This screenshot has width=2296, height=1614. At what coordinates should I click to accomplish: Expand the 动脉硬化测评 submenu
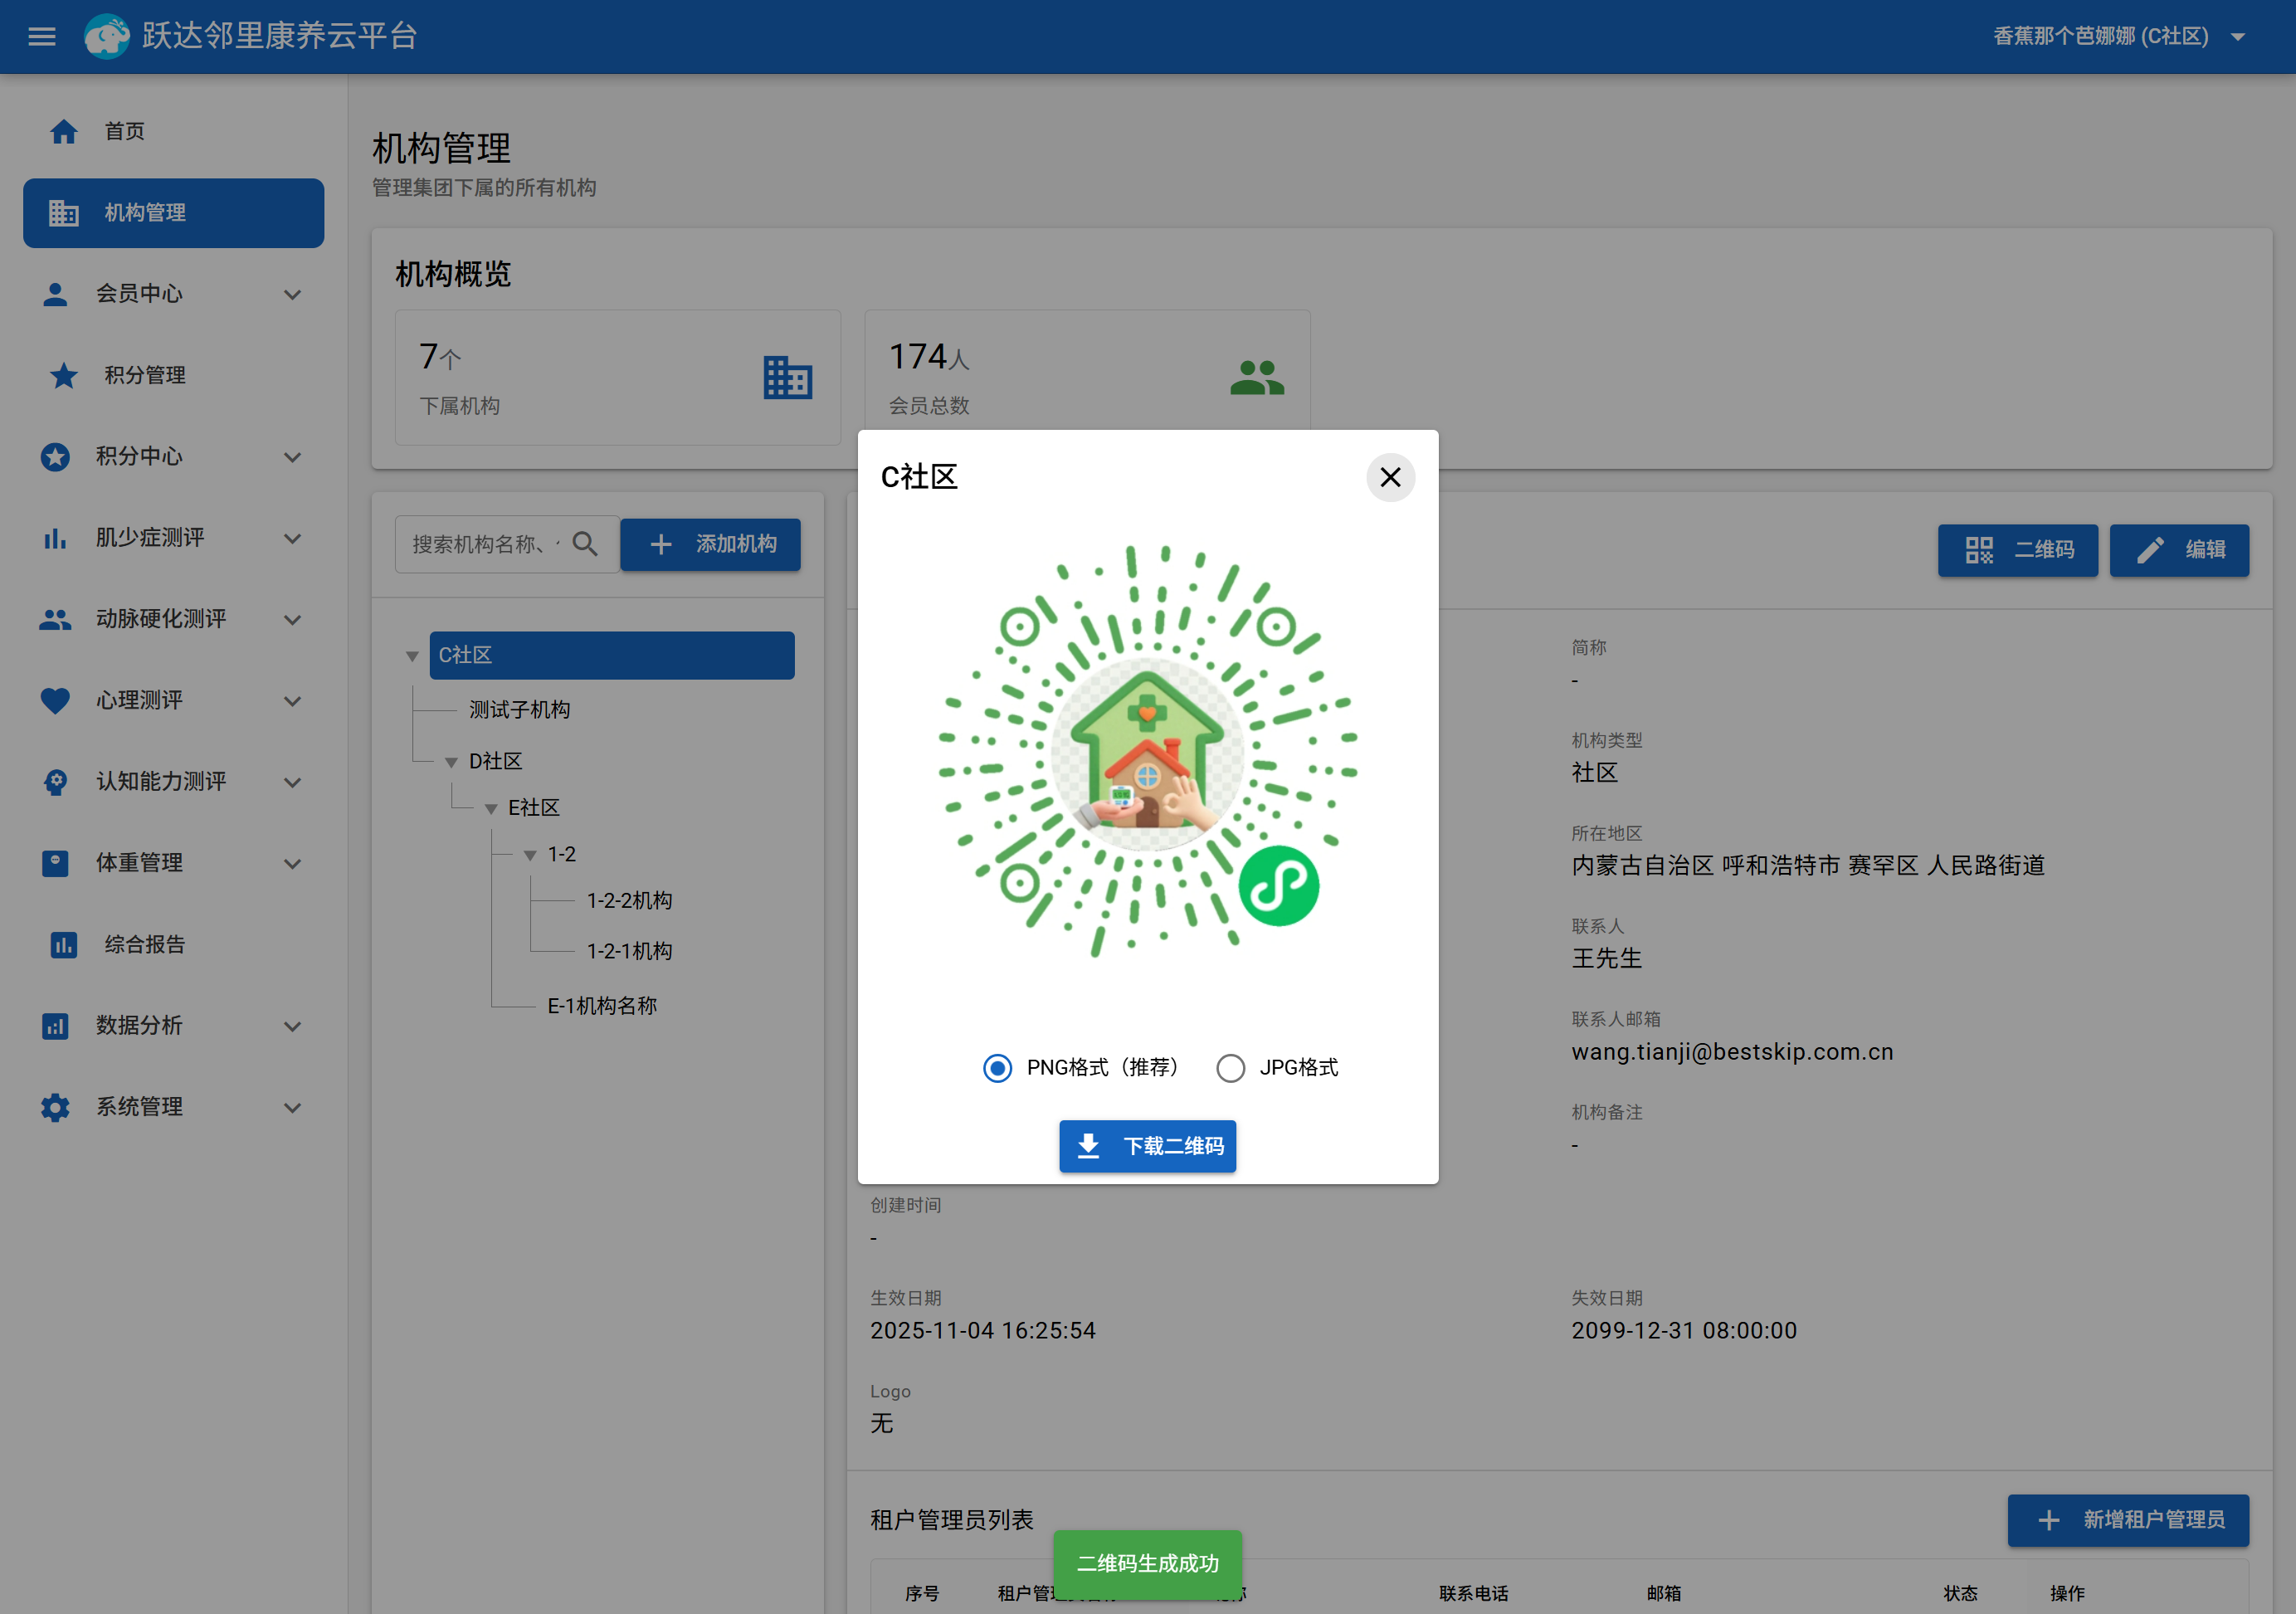point(292,620)
